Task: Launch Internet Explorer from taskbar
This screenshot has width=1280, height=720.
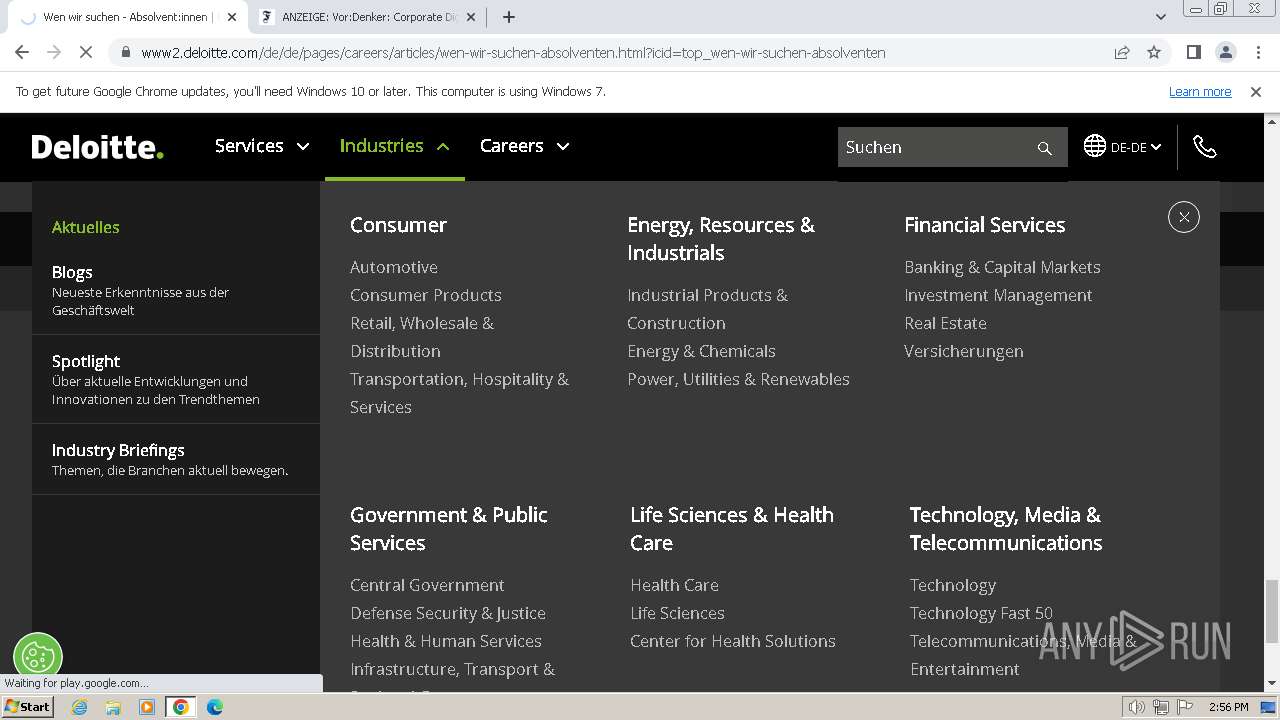Action: (80, 707)
